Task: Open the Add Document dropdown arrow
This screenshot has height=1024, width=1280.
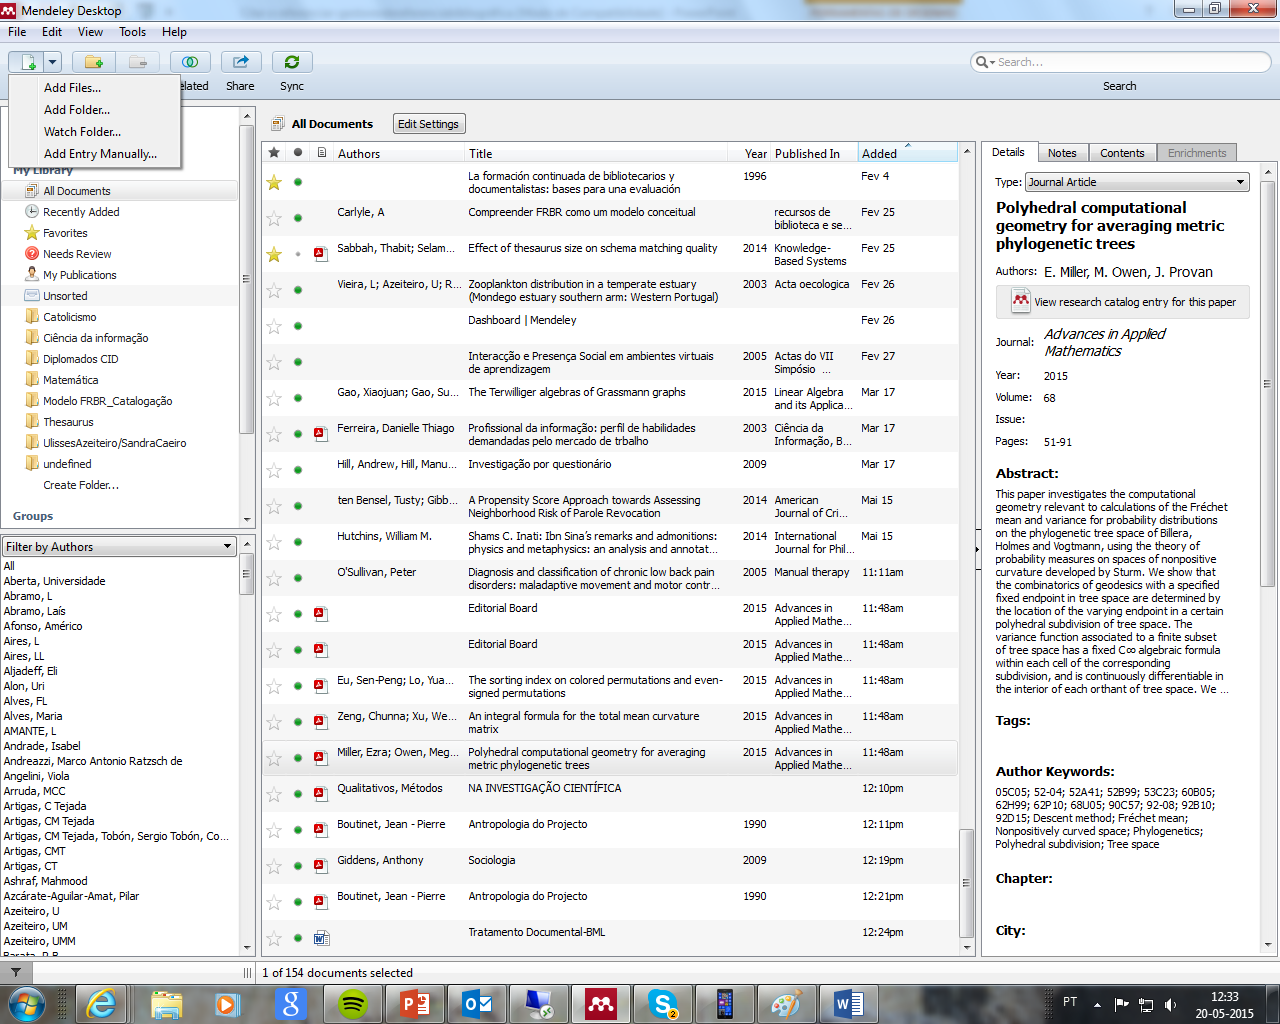Action: click(x=52, y=62)
